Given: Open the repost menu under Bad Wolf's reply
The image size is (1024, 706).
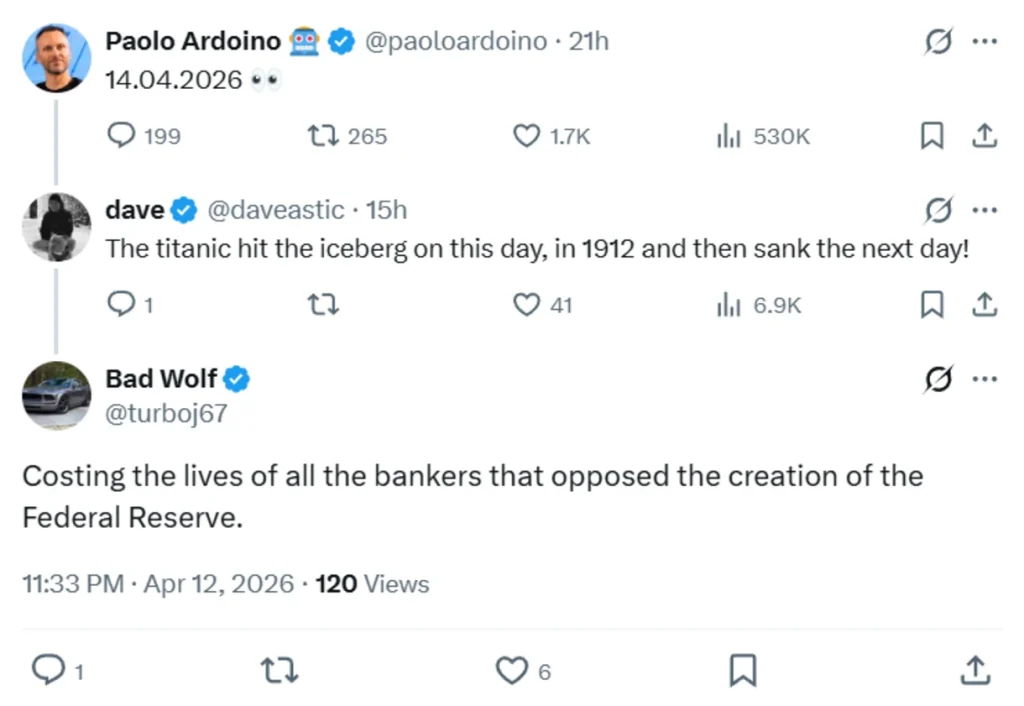Looking at the screenshot, I should tap(281, 671).
